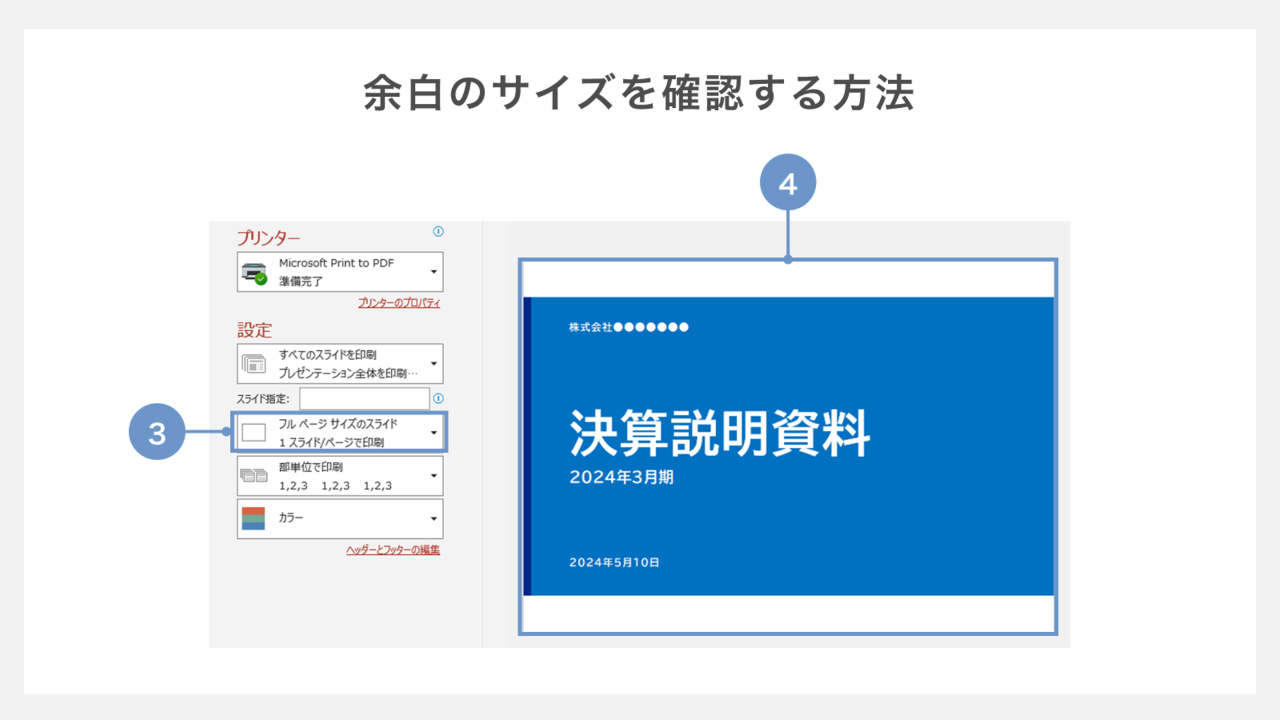Click the Microsoft Print to PDF printer icon
1280x720 pixels.
tap(255, 272)
